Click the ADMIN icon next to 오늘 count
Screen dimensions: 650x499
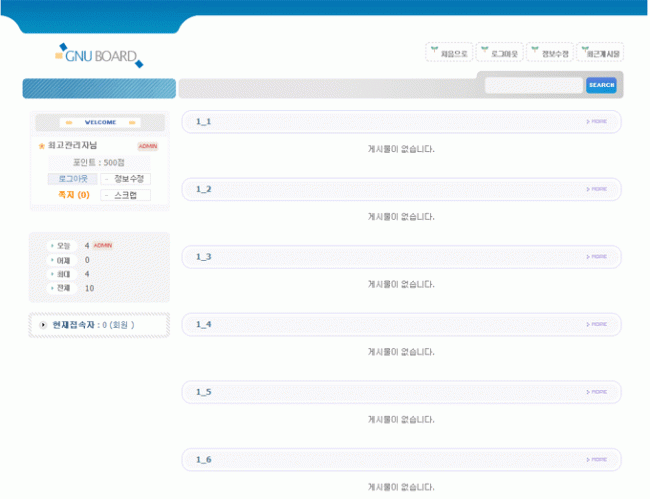pos(102,245)
